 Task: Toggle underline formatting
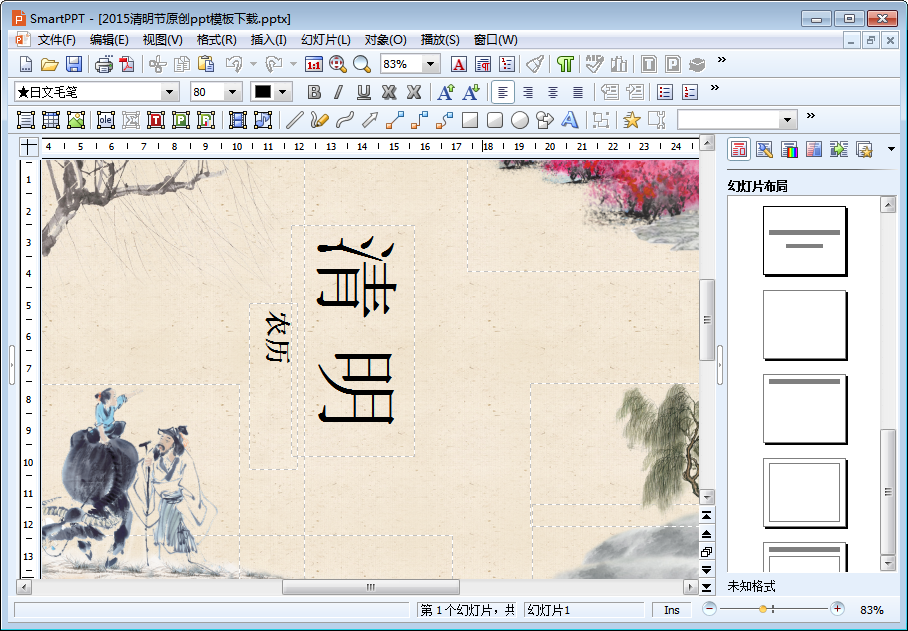click(364, 92)
